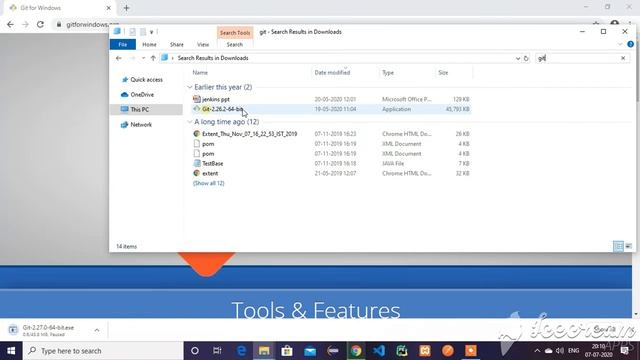
Task: Open Task View on taskbar
Action: 217,351
